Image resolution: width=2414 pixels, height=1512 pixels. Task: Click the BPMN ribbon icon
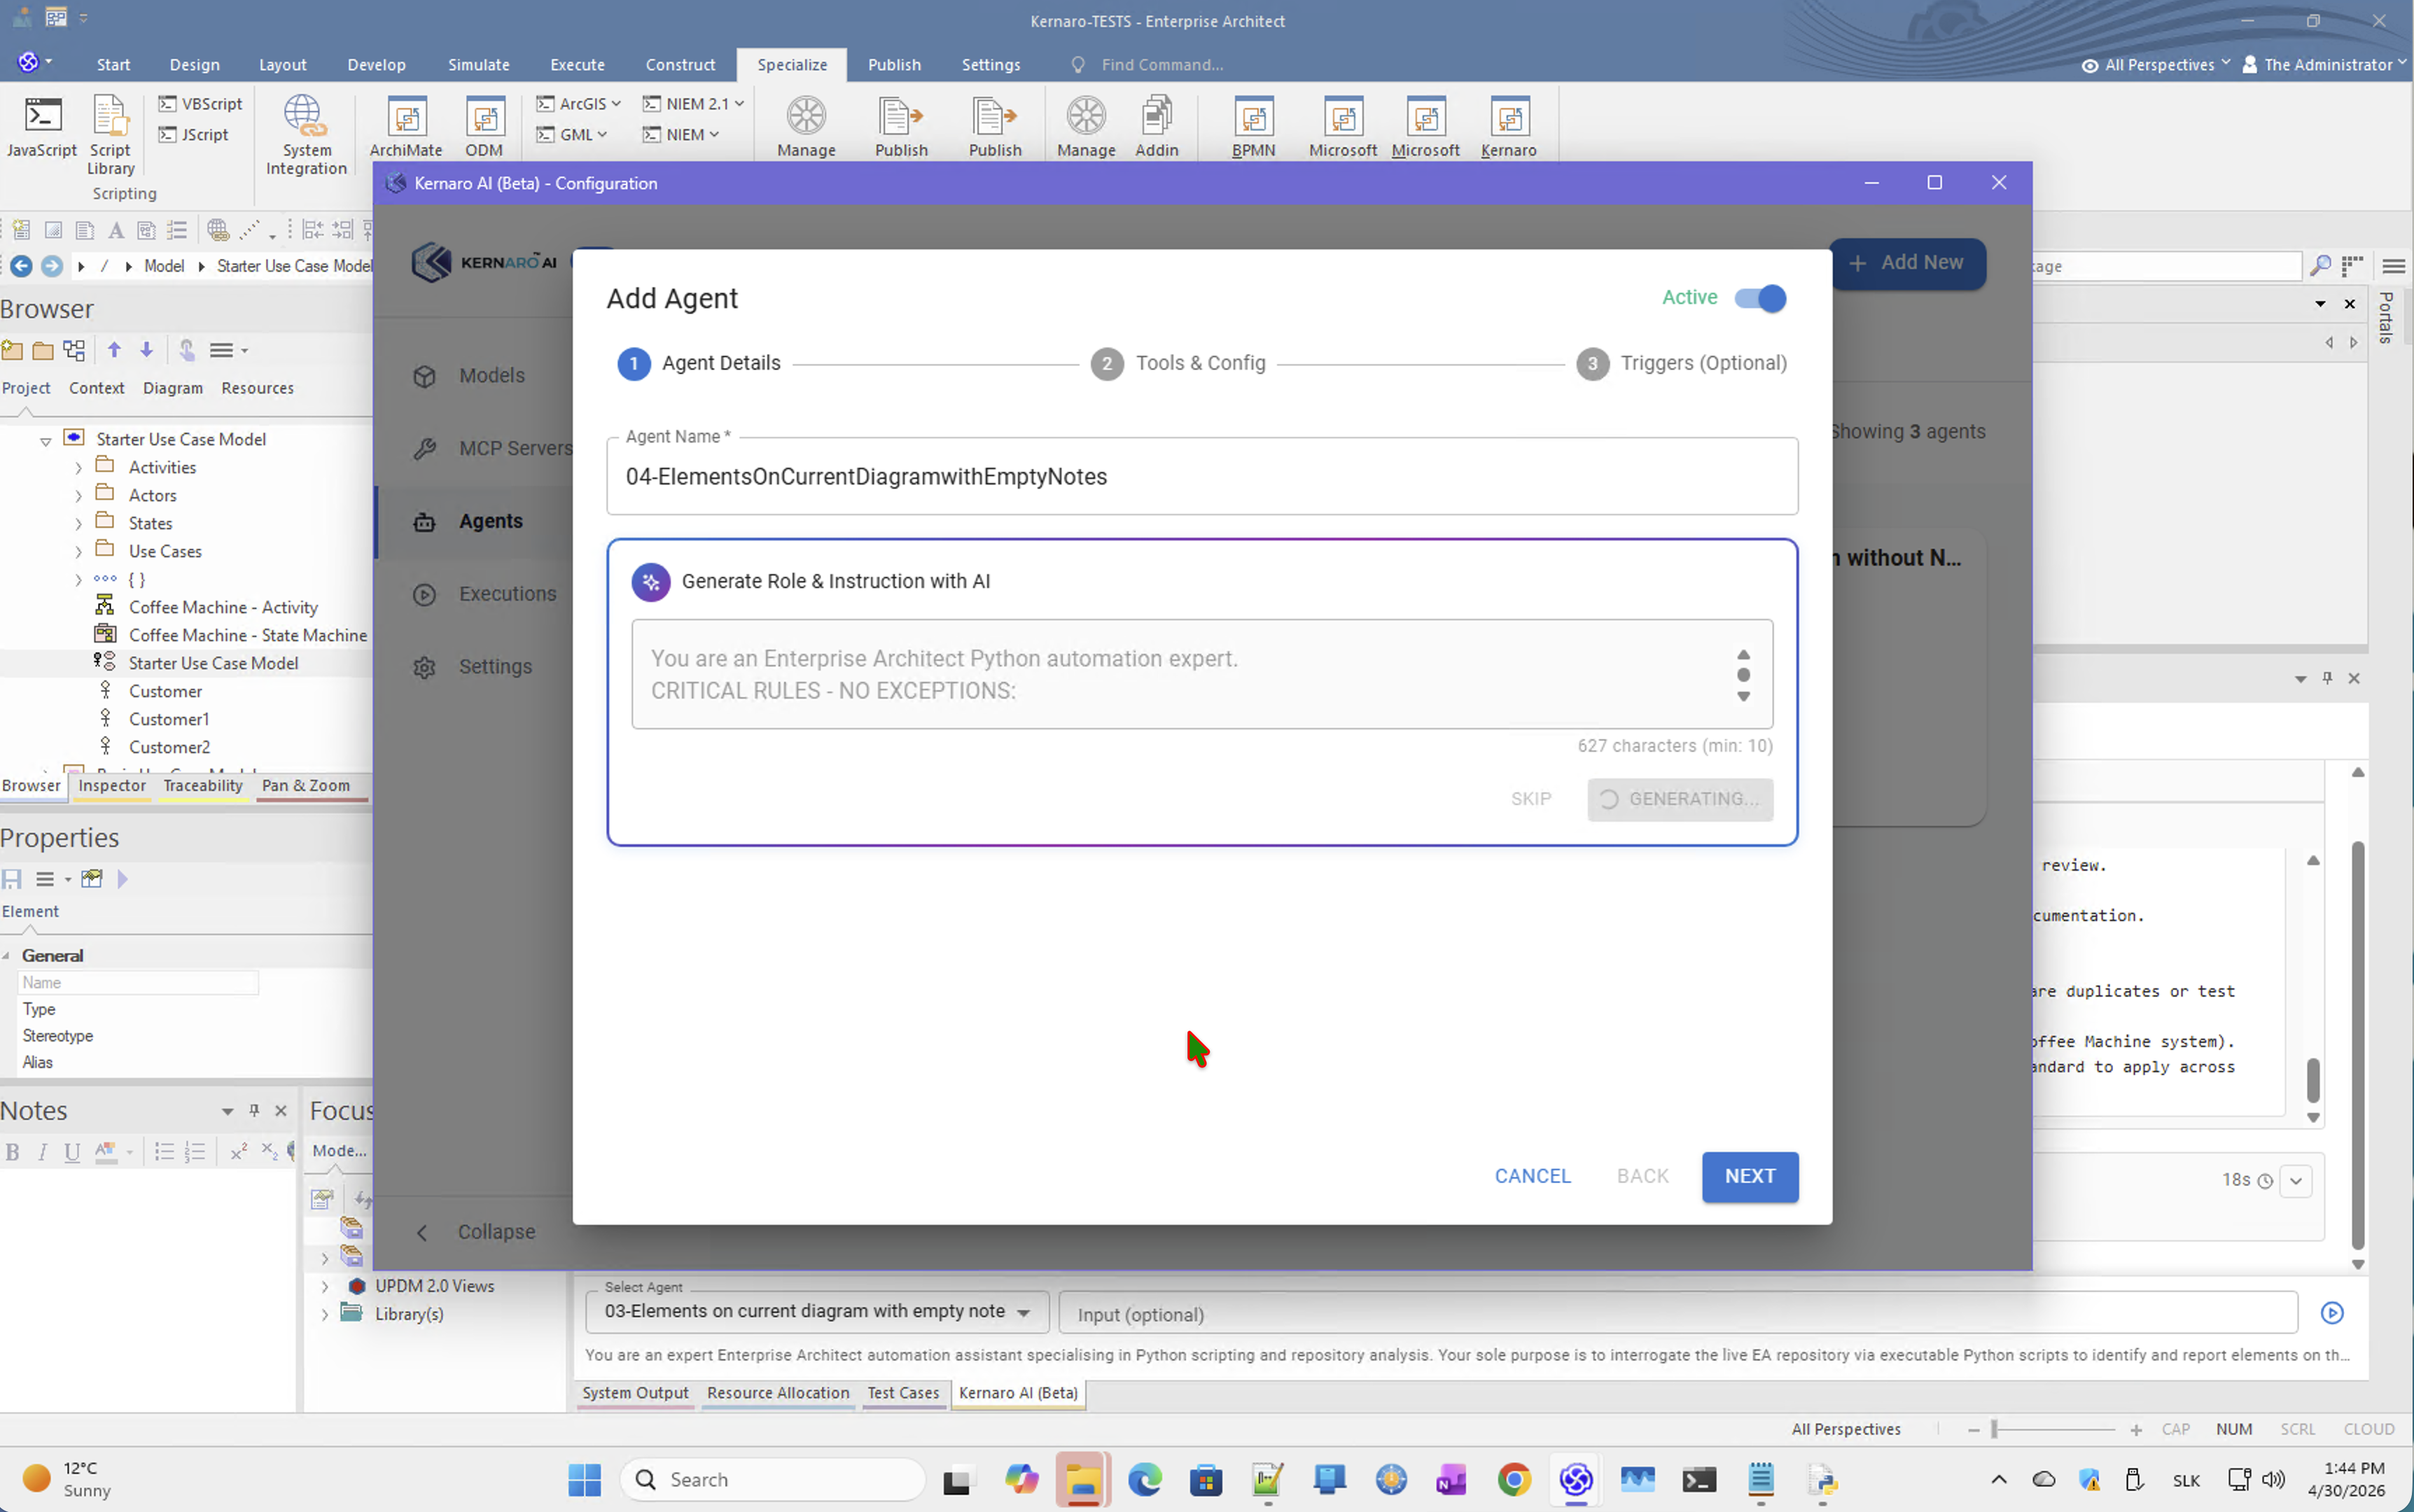[1253, 126]
